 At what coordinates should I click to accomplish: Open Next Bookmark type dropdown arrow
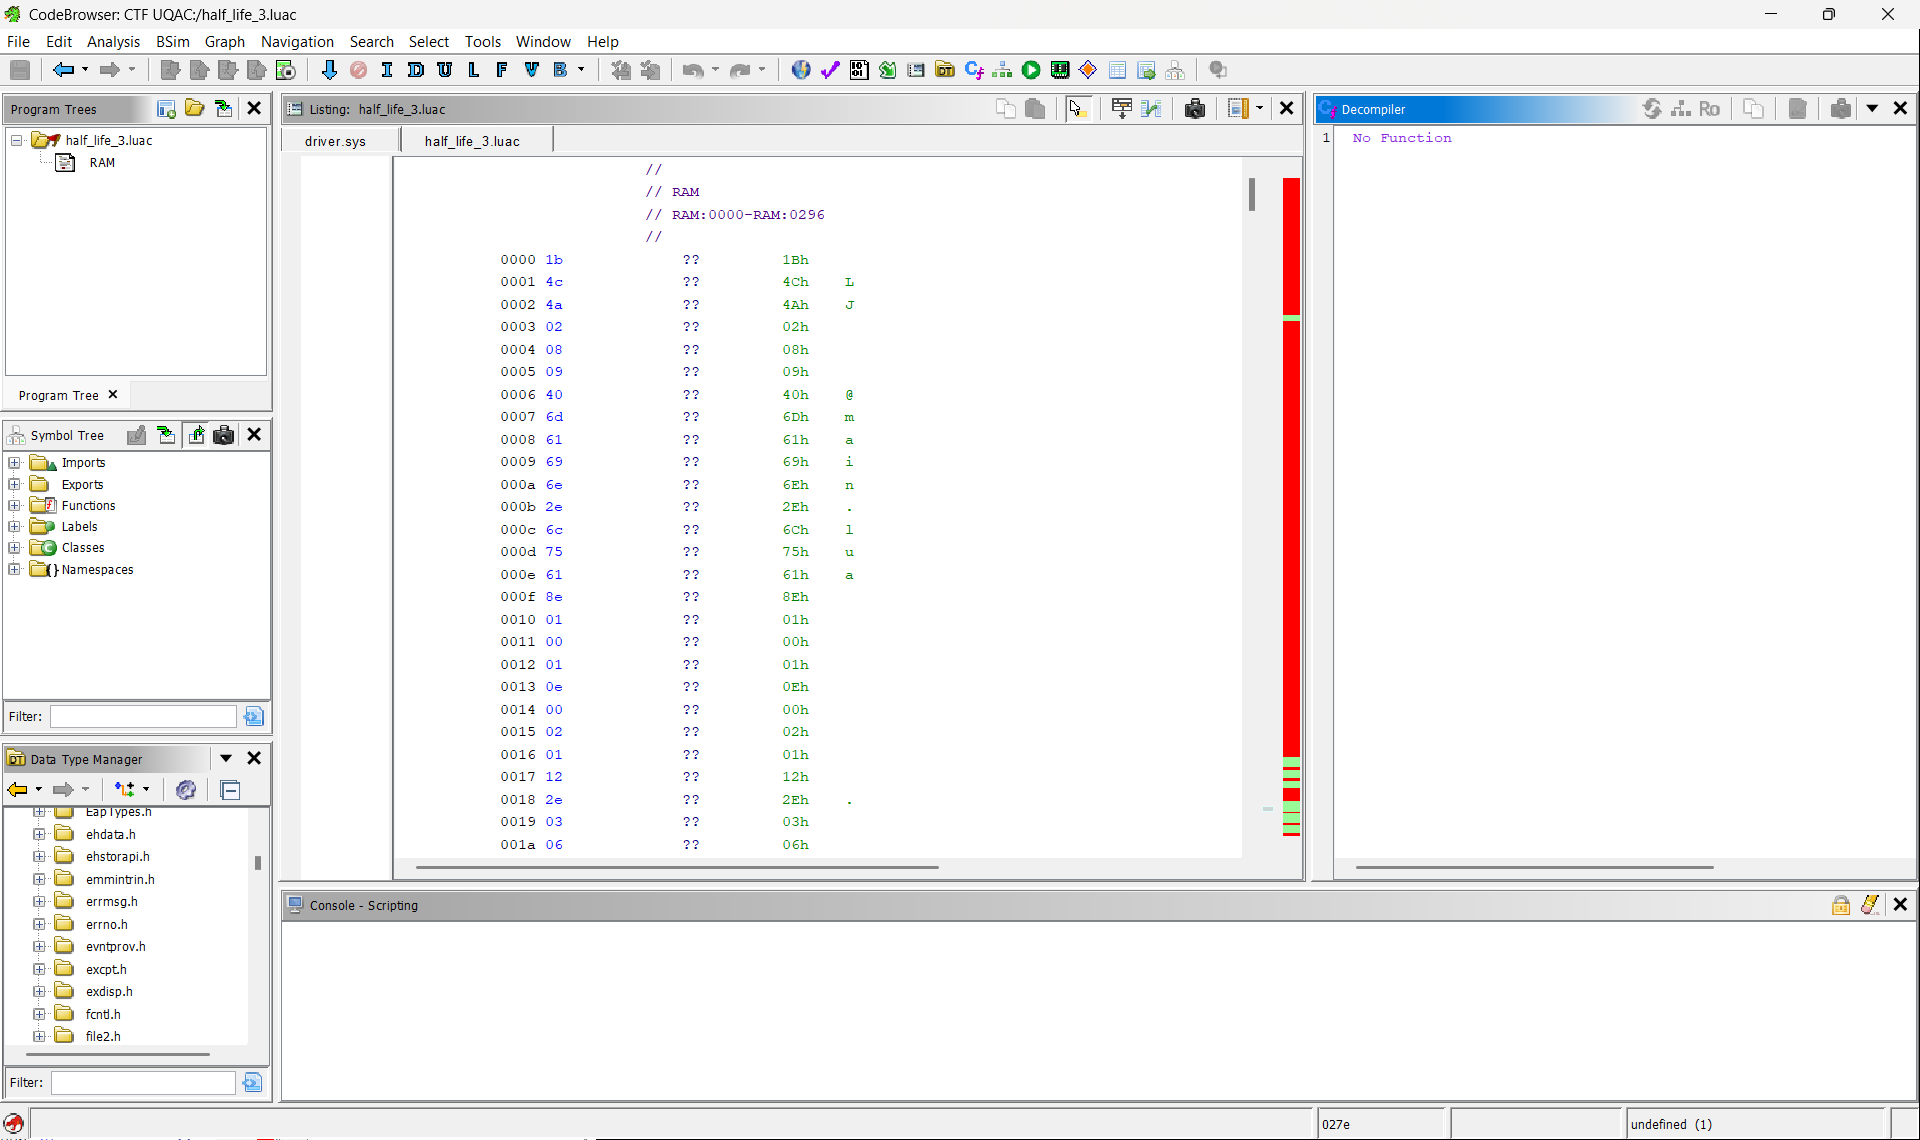coord(581,70)
